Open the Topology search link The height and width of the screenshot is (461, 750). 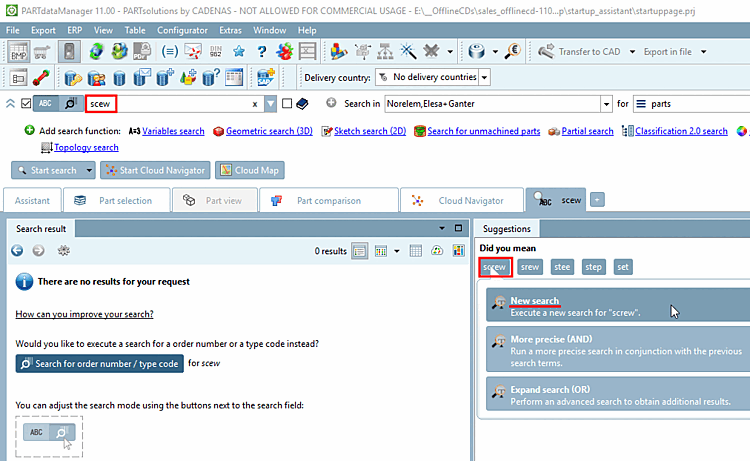coord(86,147)
